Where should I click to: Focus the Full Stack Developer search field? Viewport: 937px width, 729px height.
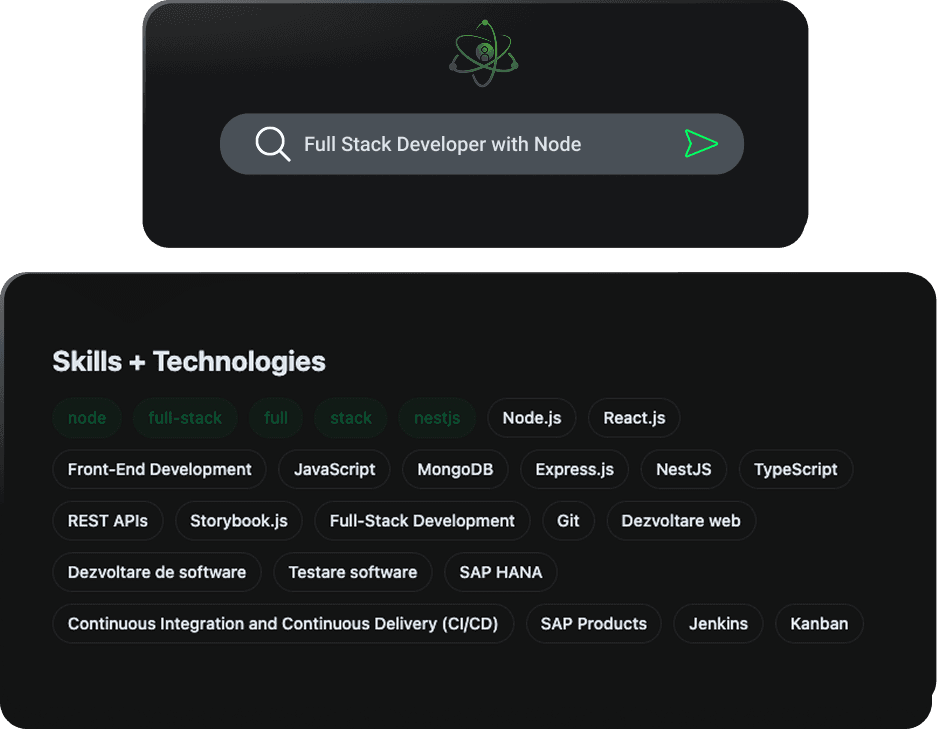482,144
